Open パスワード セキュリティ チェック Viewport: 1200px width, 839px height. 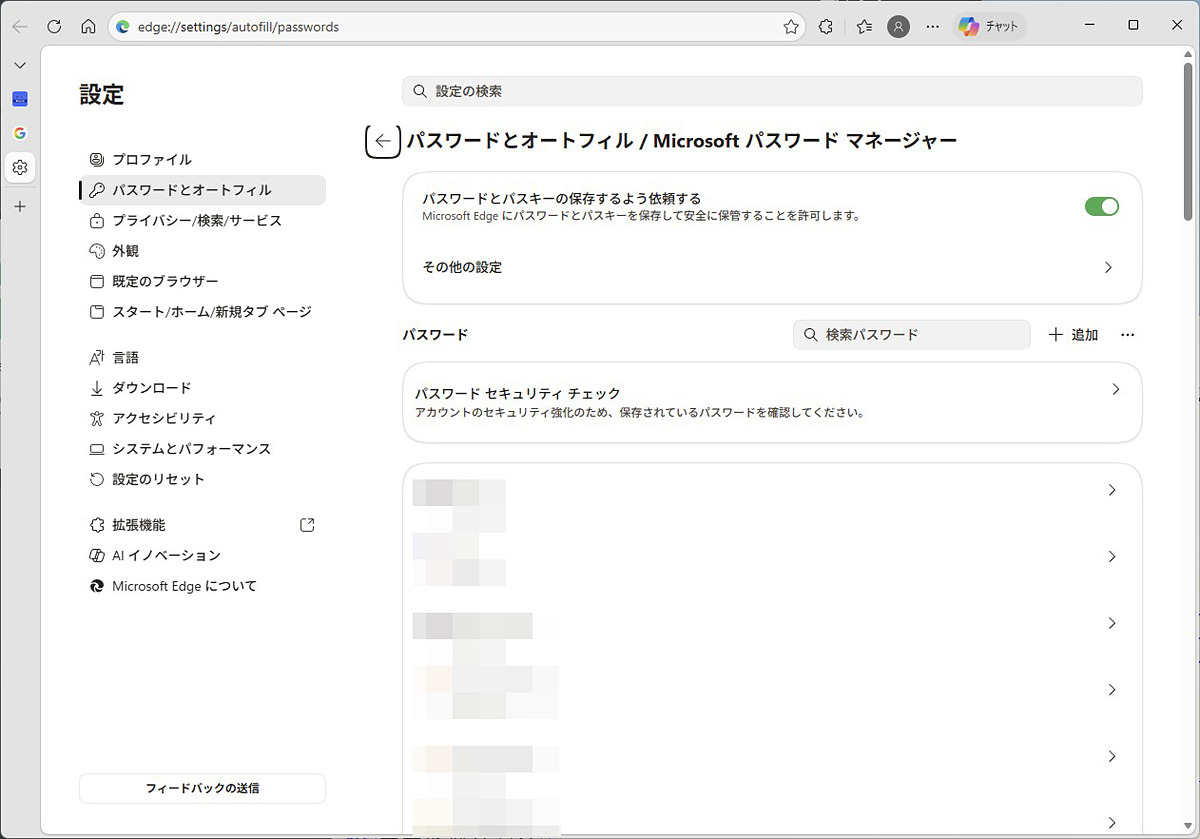772,402
